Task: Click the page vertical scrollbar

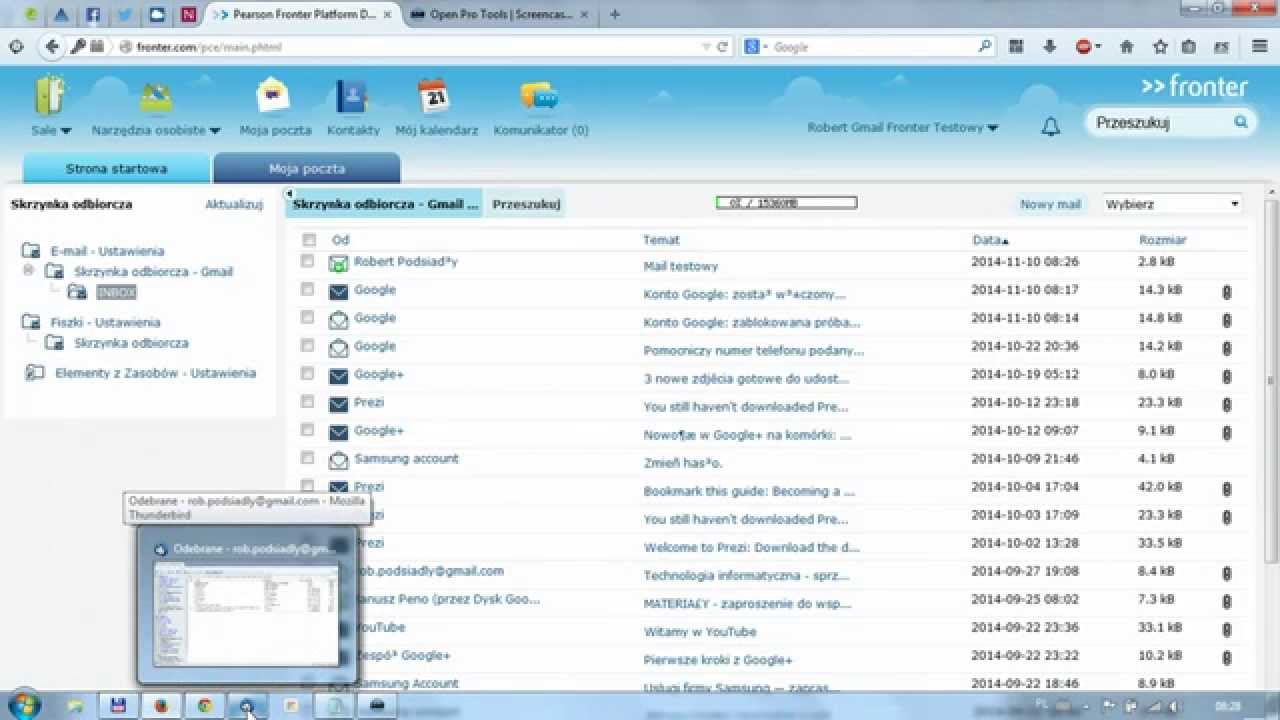Action: 1272,380
